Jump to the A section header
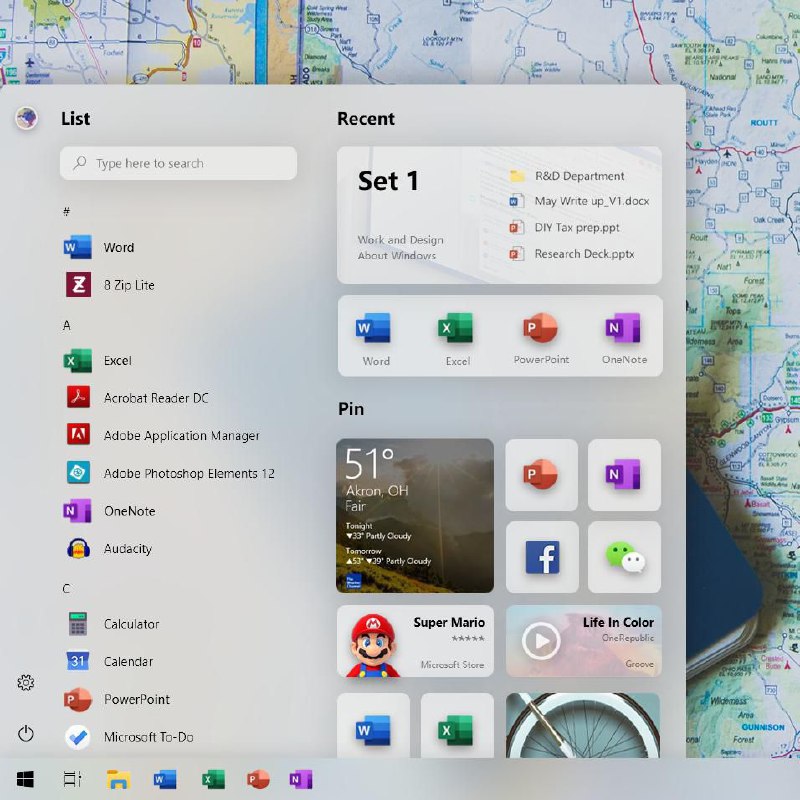 (66, 325)
